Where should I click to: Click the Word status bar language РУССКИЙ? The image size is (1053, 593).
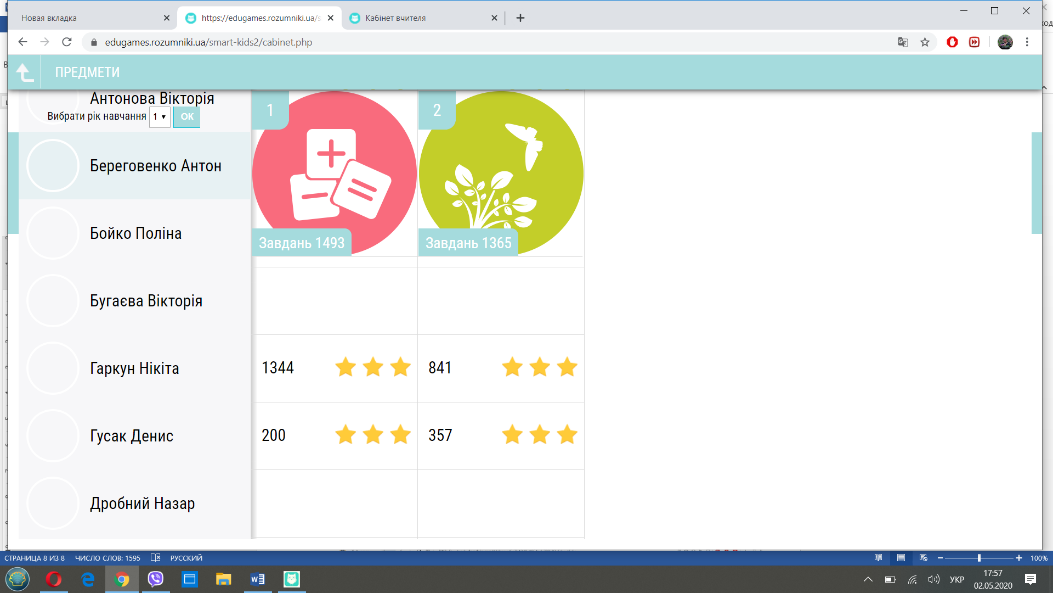(x=186, y=558)
